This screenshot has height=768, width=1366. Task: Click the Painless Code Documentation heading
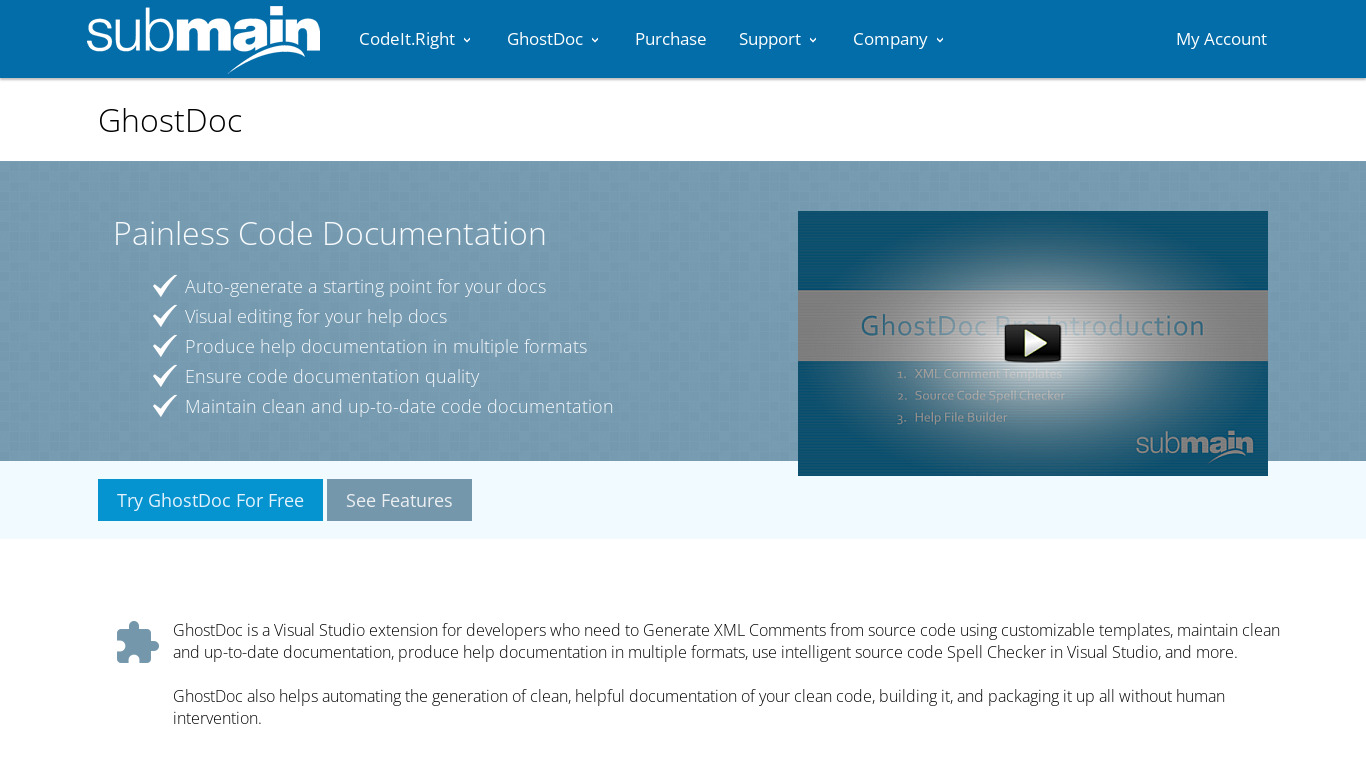coord(330,233)
